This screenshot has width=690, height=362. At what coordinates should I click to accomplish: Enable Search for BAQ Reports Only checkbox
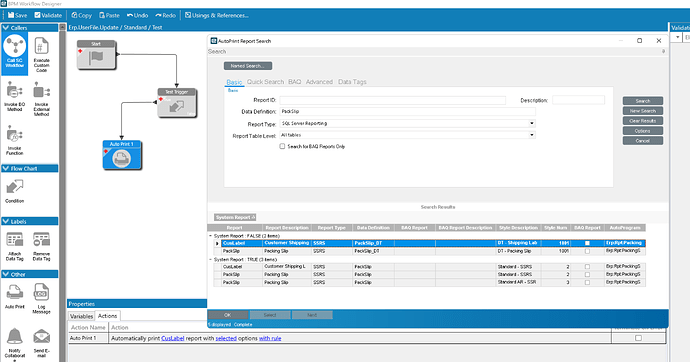click(x=282, y=146)
